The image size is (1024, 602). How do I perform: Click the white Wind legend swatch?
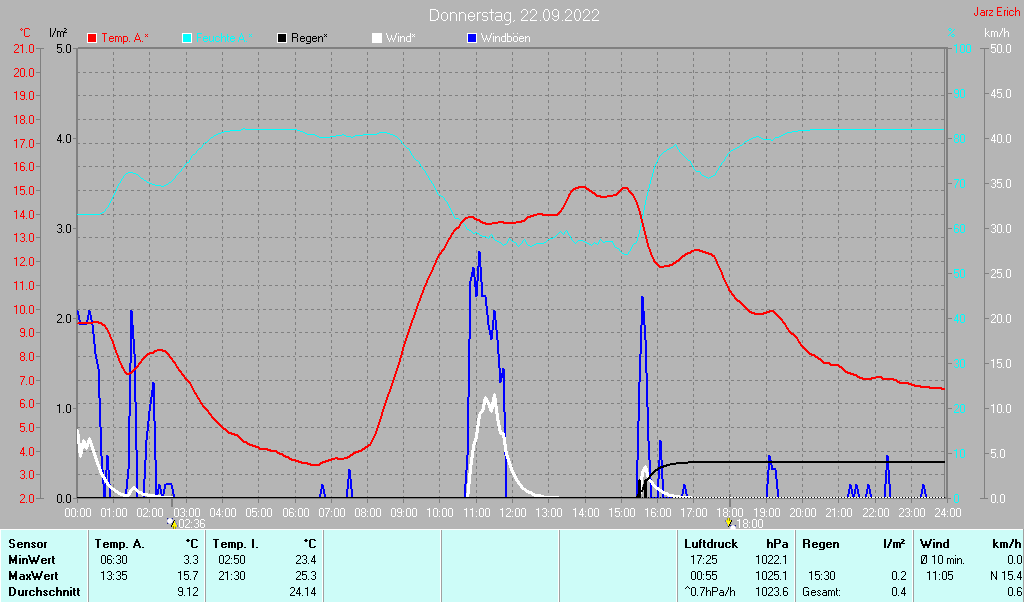377,39
